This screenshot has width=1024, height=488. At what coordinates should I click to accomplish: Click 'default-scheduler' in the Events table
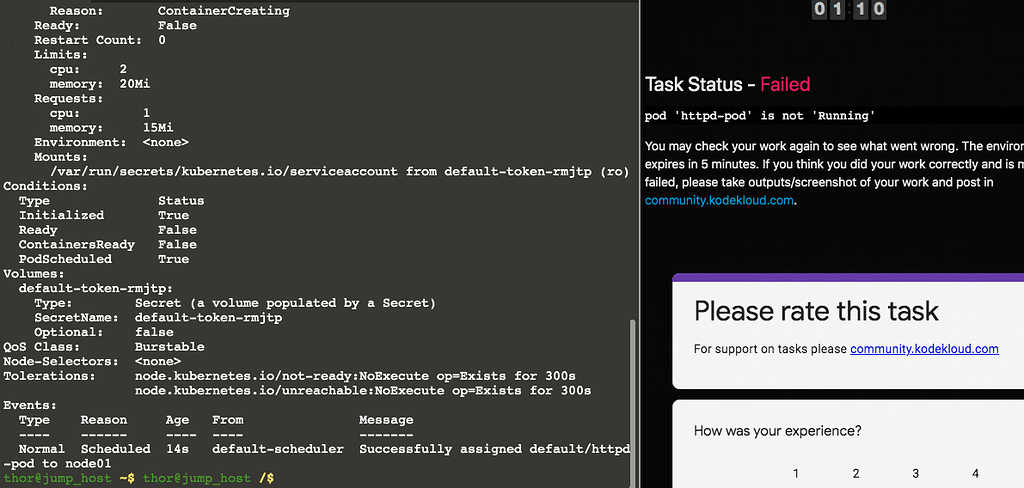(x=277, y=449)
